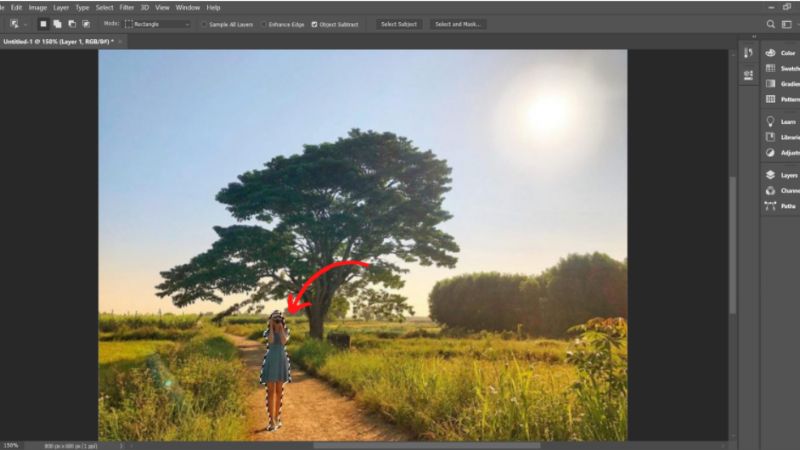The image size is (800, 450).
Task: Open the Libraries panel
Action: tap(782, 137)
